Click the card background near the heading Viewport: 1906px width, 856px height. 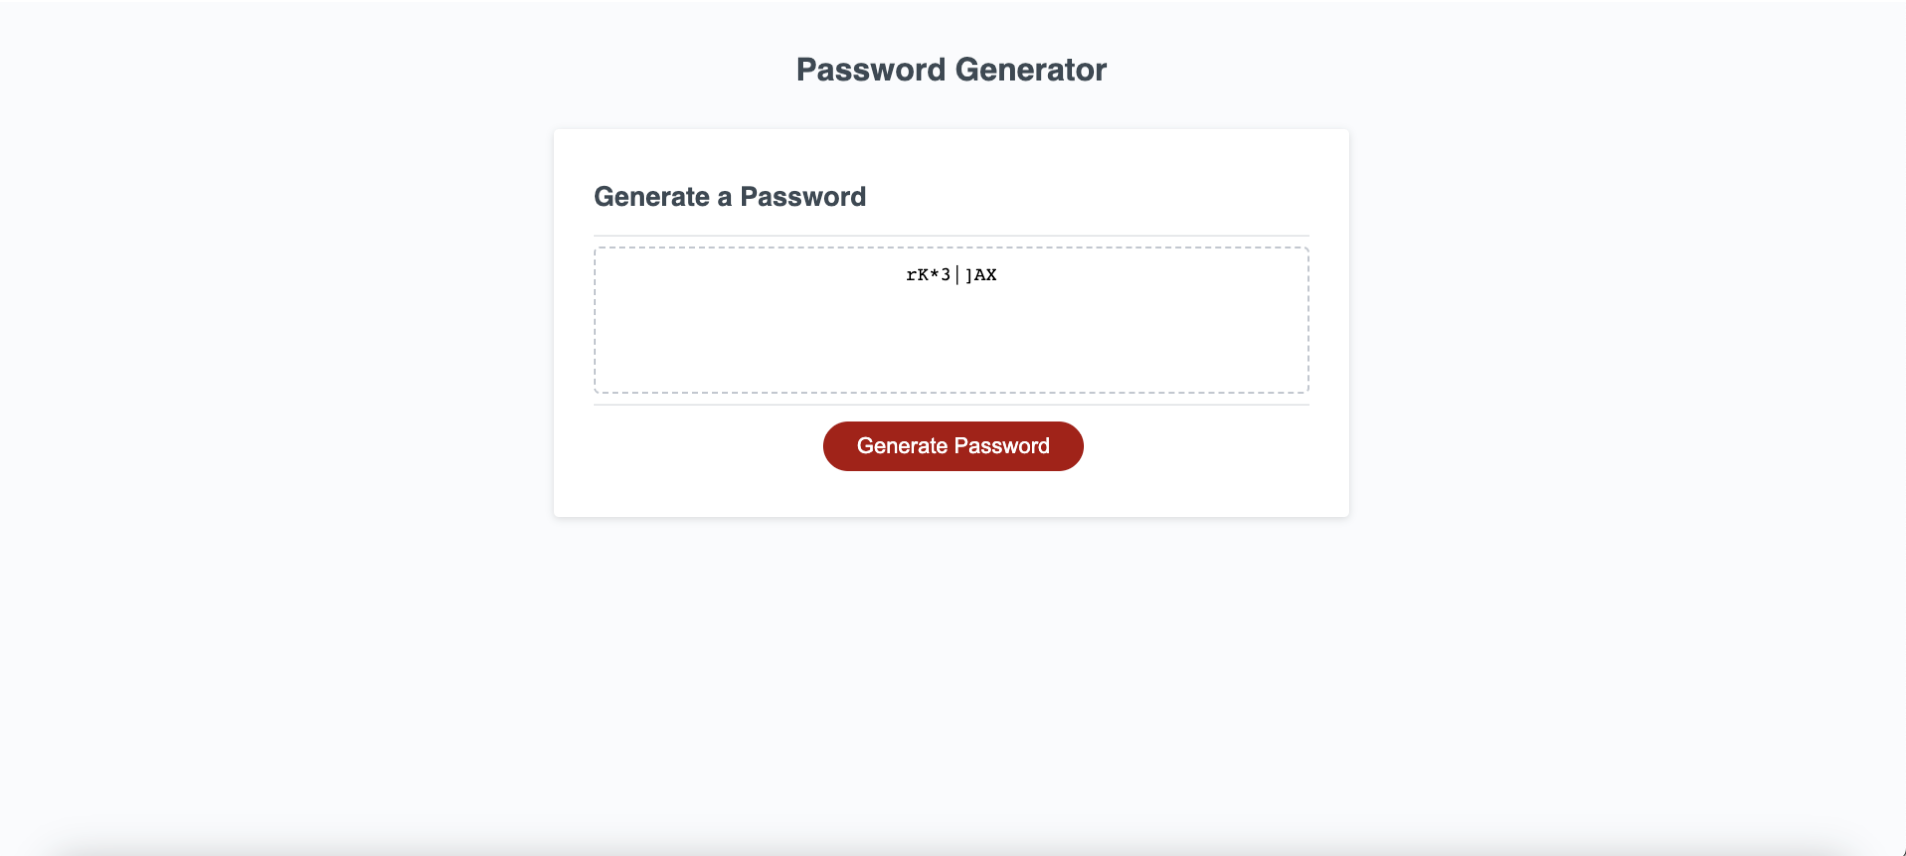pyautogui.click(x=1100, y=197)
